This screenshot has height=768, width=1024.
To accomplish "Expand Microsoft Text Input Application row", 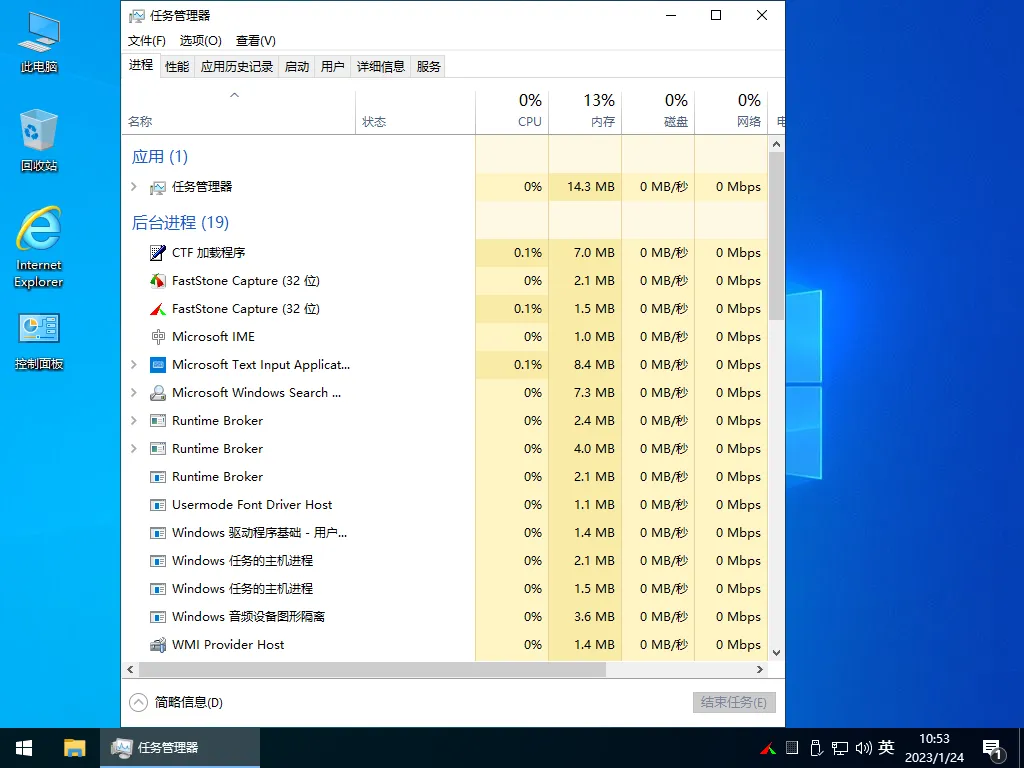I will point(134,364).
